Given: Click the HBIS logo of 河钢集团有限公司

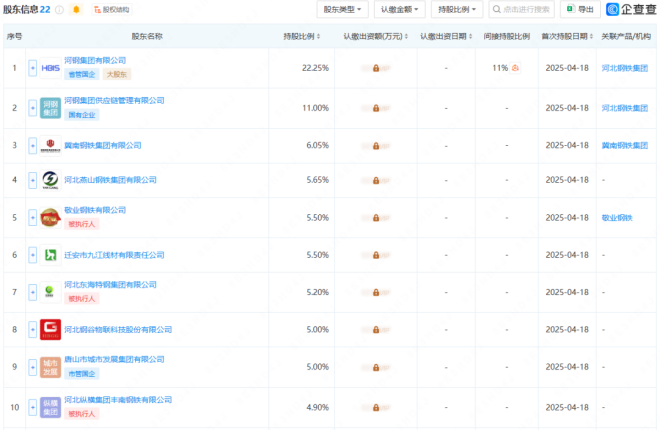Looking at the screenshot, I should (x=51, y=68).
